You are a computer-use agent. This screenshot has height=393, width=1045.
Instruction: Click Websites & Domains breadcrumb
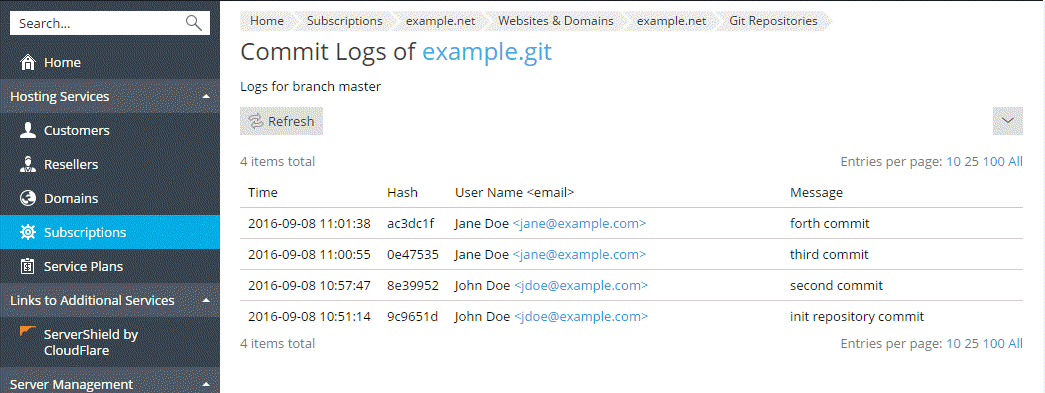(556, 21)
